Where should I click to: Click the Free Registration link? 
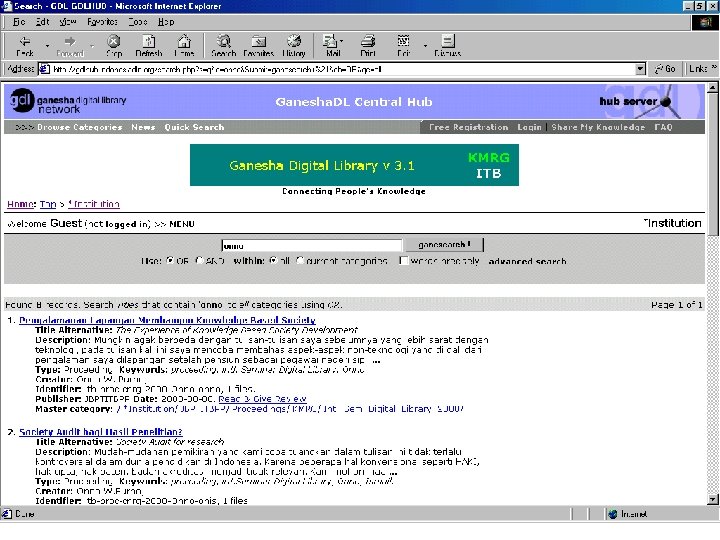468,127
